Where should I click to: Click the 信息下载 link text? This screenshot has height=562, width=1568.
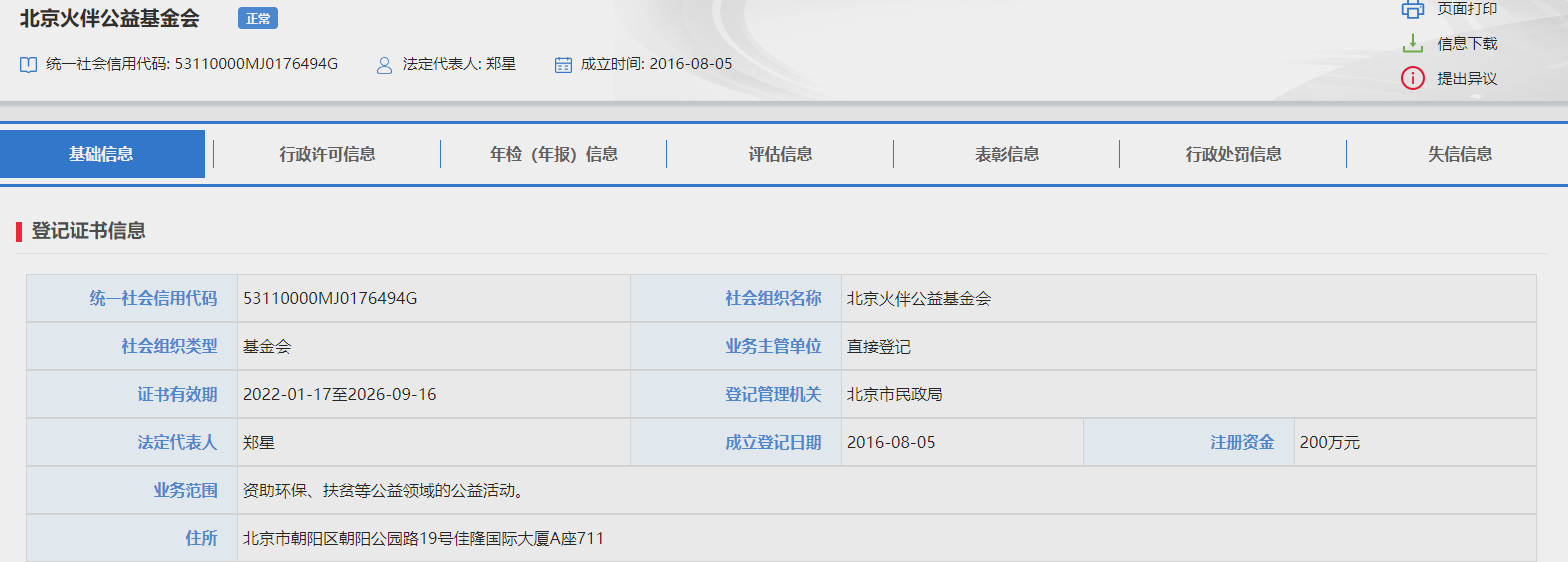pyautogui.click(x=1467, y=44)
